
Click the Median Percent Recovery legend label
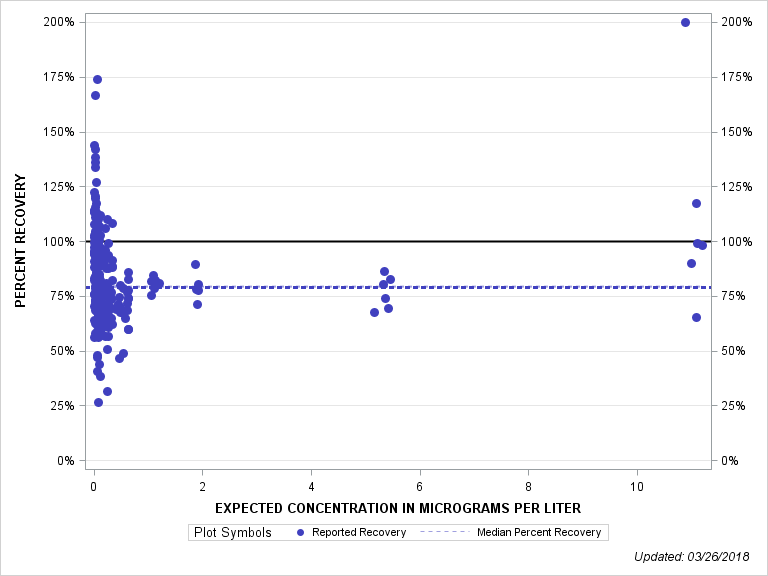[x=540, y=533]
